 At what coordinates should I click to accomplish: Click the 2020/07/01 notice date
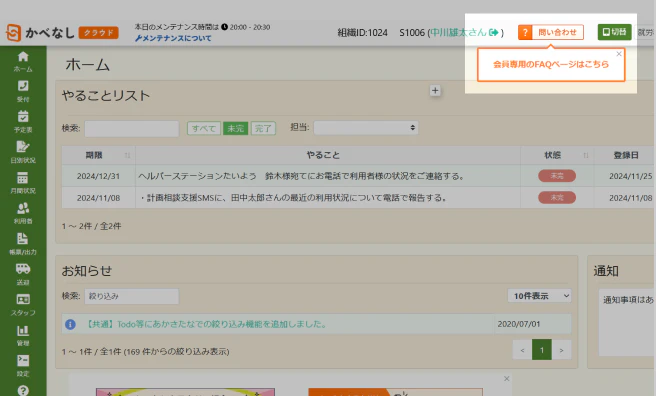point(519,324)
